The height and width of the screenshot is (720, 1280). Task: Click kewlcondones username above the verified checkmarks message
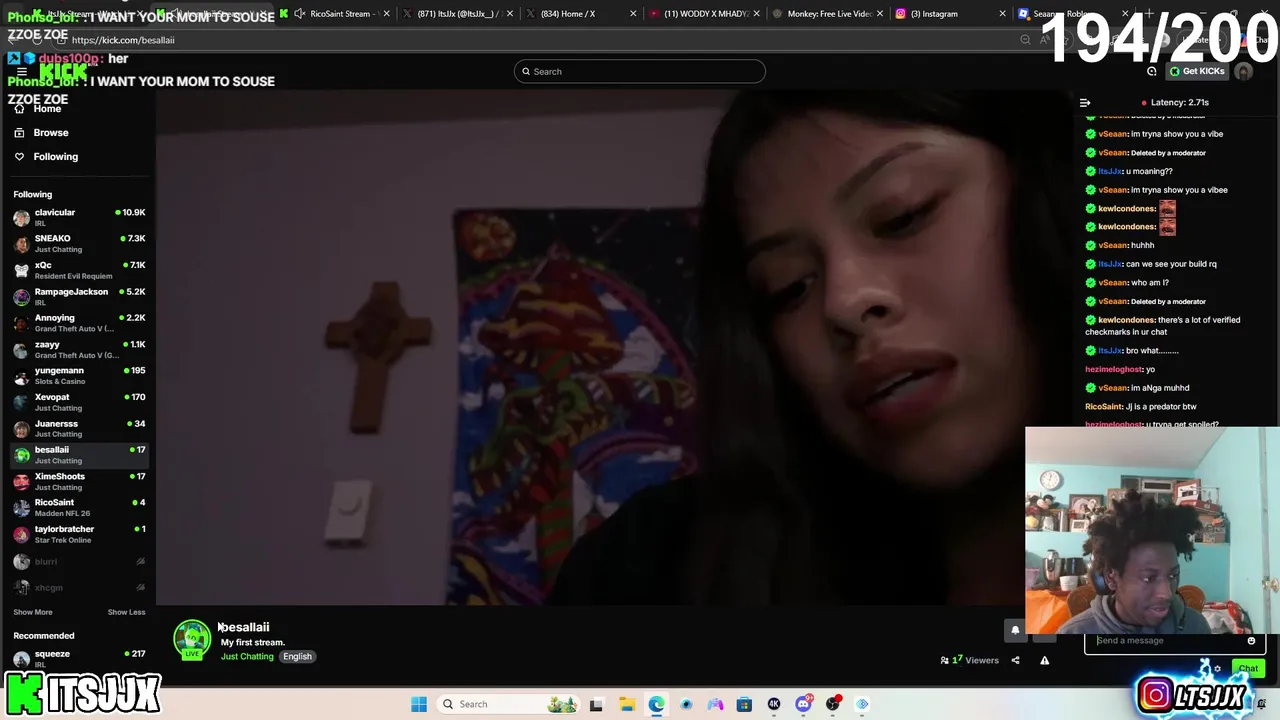[1126, 320]
